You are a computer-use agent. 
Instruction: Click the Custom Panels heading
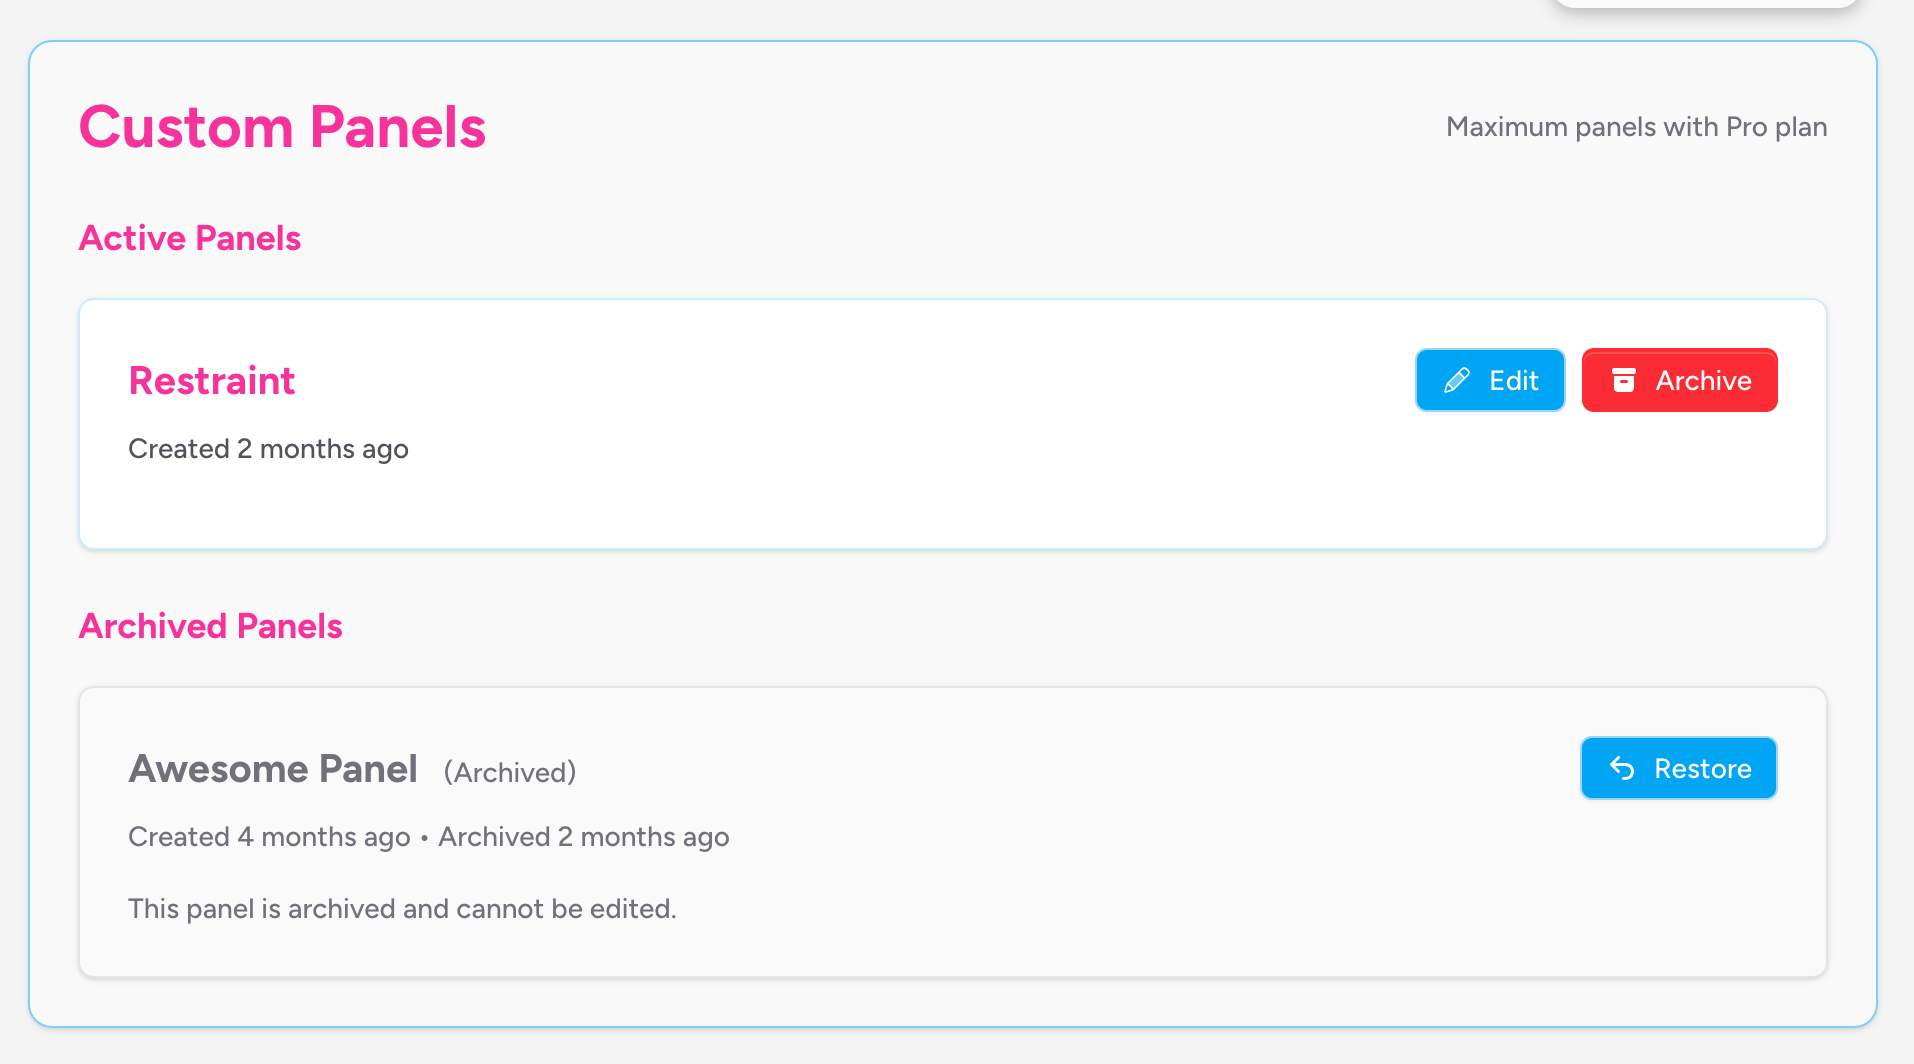283,127
